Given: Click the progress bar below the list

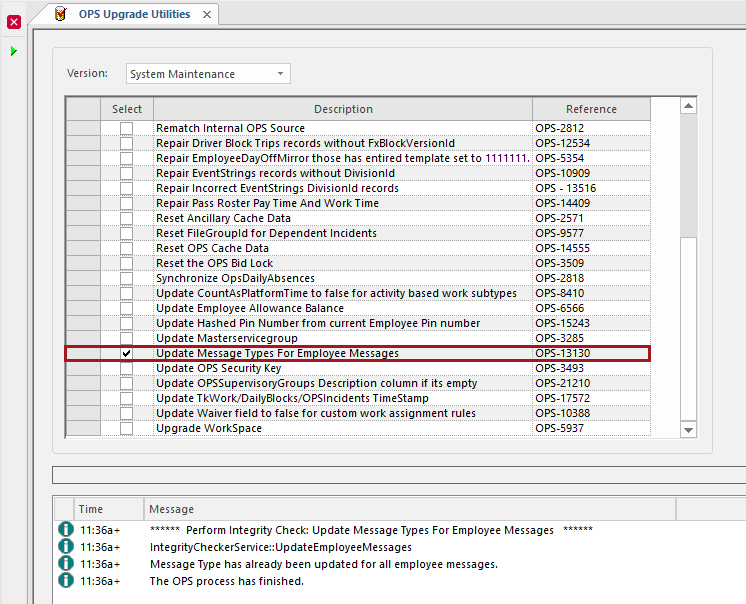Looking at the screenshot, I should click(399, 475).
